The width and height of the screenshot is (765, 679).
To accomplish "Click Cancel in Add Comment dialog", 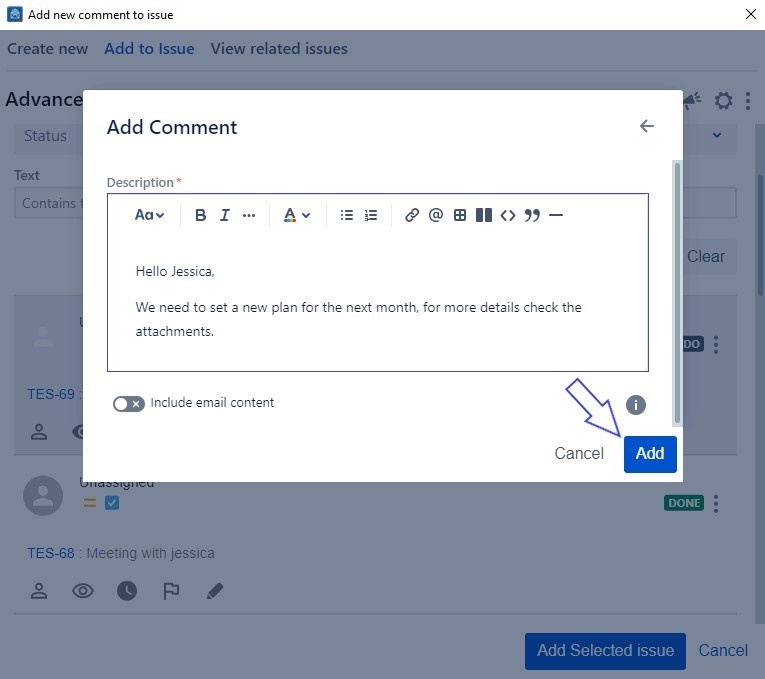I will 579,454.
